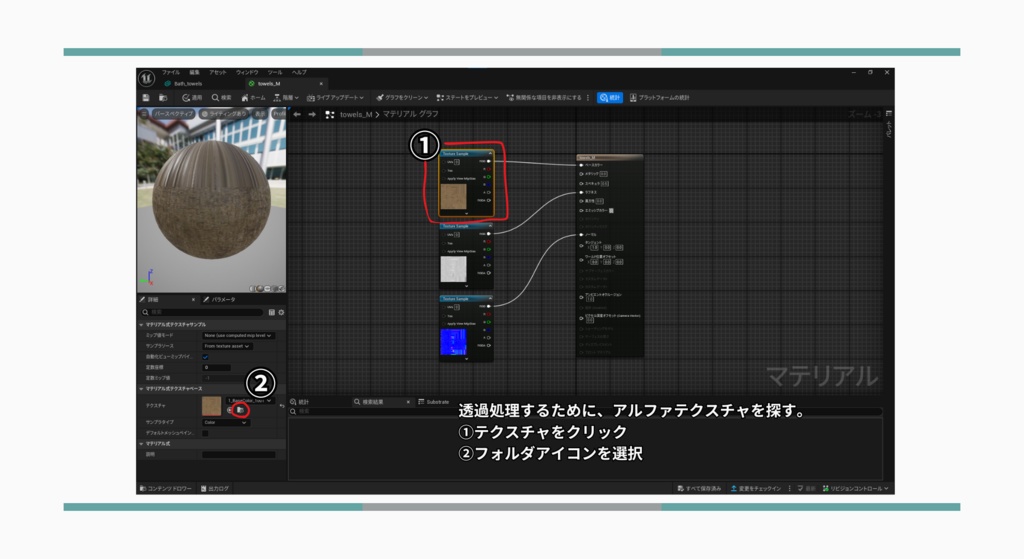Click the ベースカラー input pin on result node
Image resolution: width=1024 pixels, height=559 pixels.
click(x=581, y=165)
